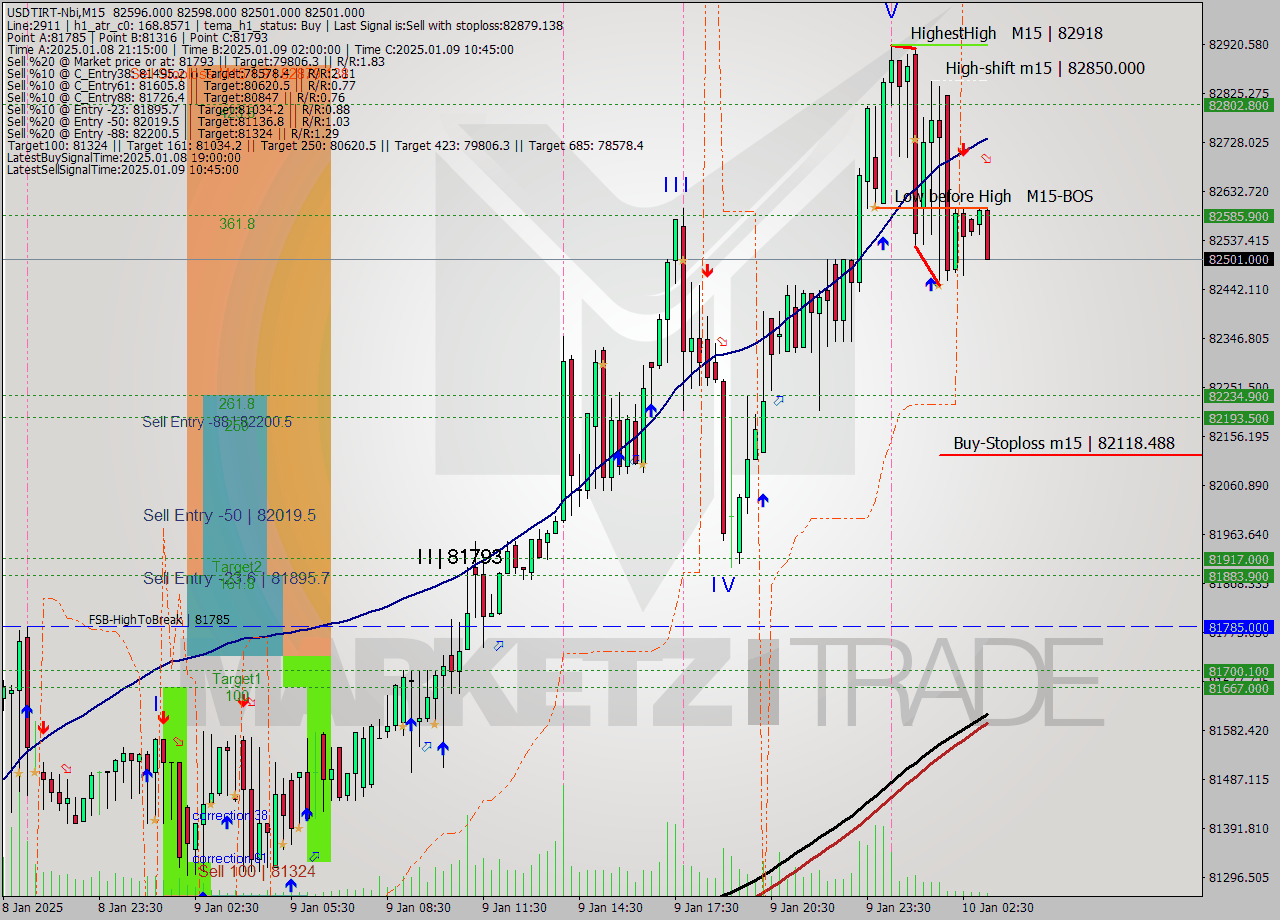1280x920 pixels.
Task: Click the 261.8 Fibonacci level label
Action: tap(237, 403)
